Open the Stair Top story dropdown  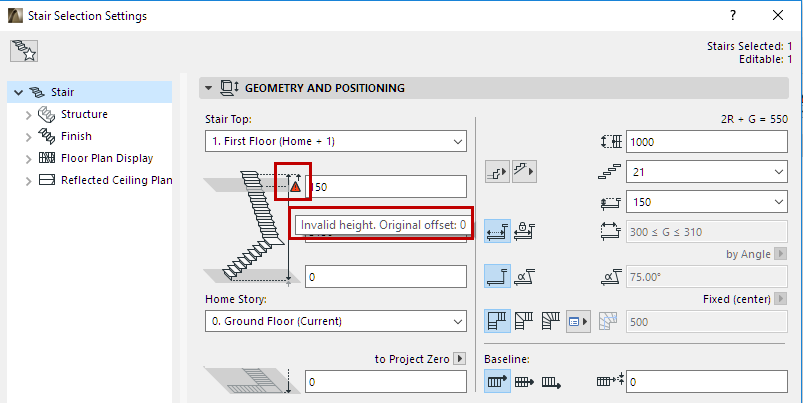335,141
